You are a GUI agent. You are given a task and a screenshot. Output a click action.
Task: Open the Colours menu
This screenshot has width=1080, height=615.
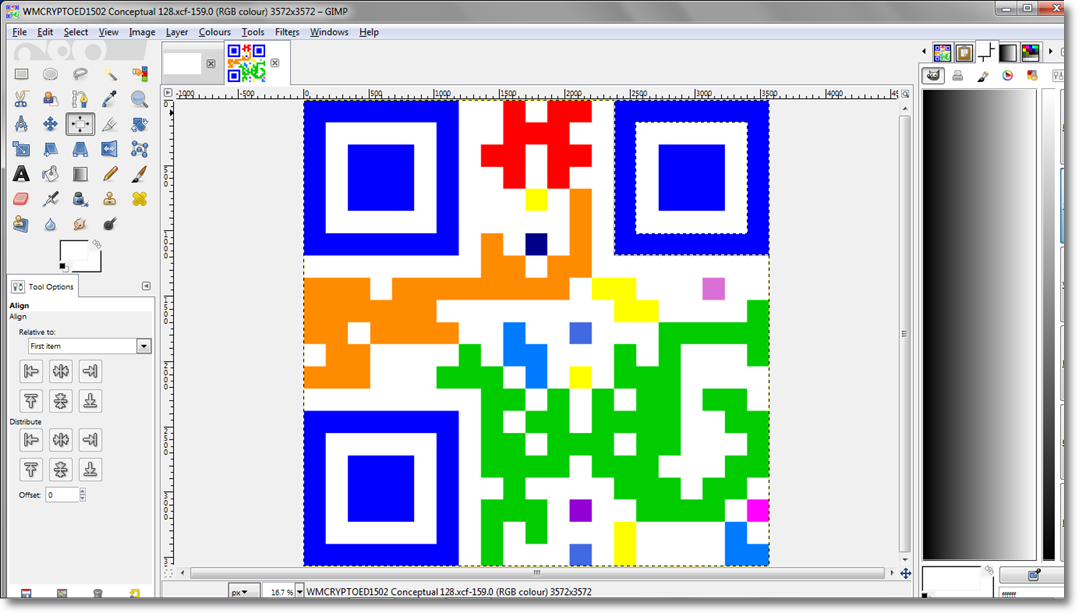click(x=214, y=32)
